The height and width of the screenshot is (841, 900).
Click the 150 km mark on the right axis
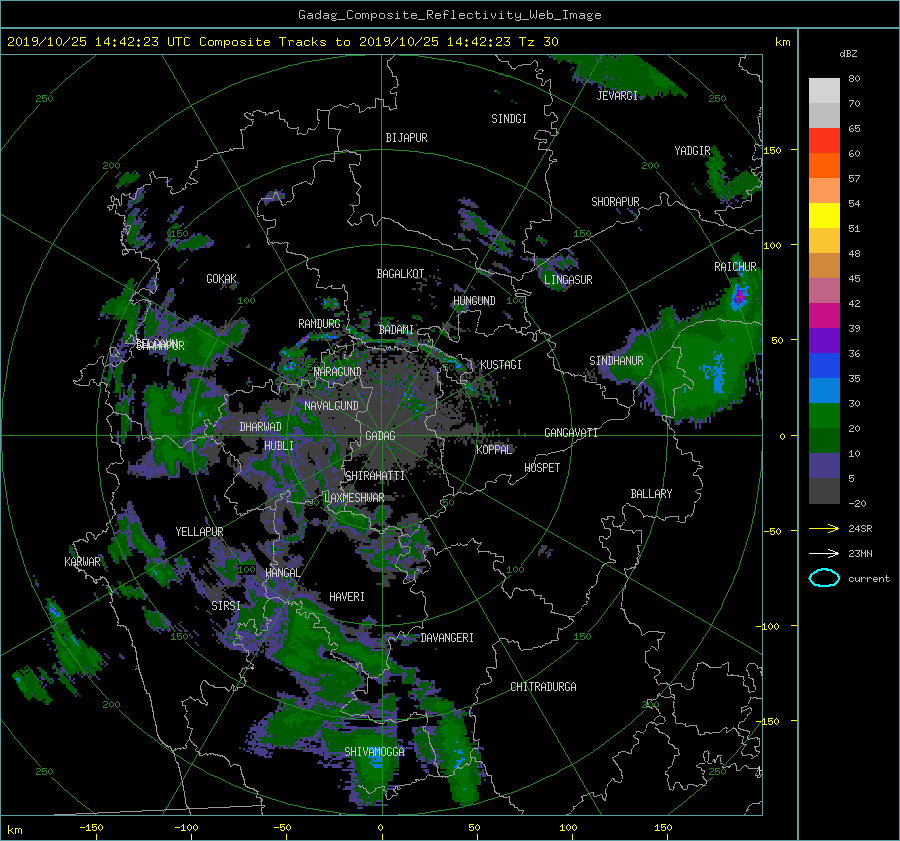(773, 150)
